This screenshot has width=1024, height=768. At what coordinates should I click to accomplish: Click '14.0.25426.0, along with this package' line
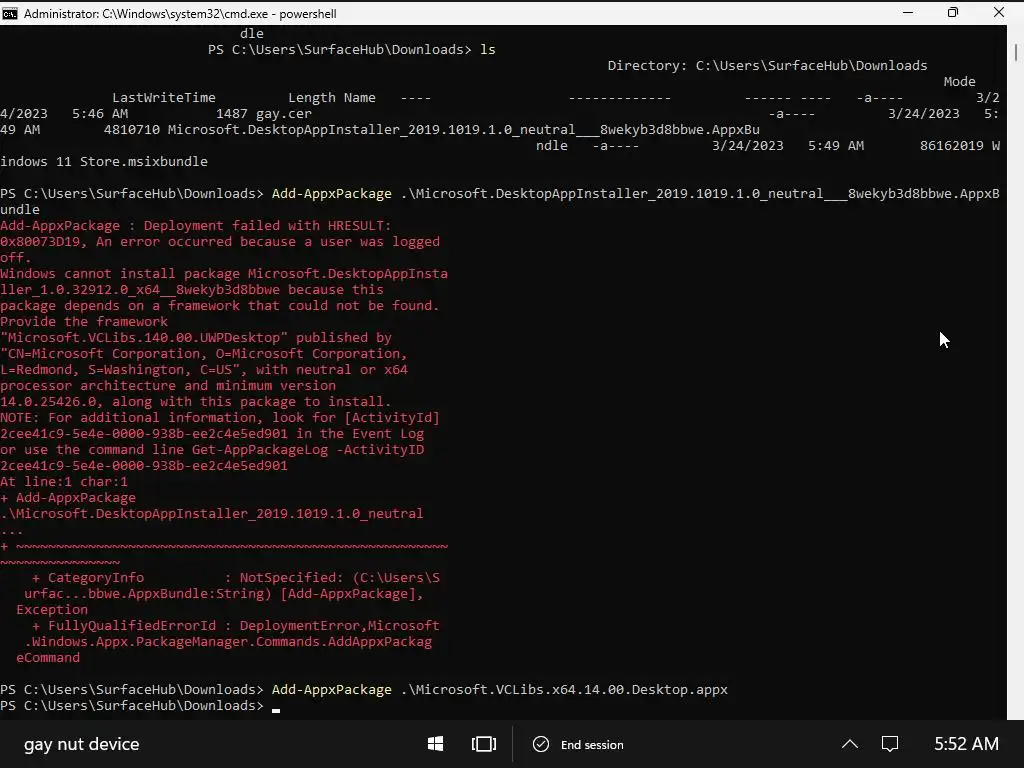coord(195,402)
